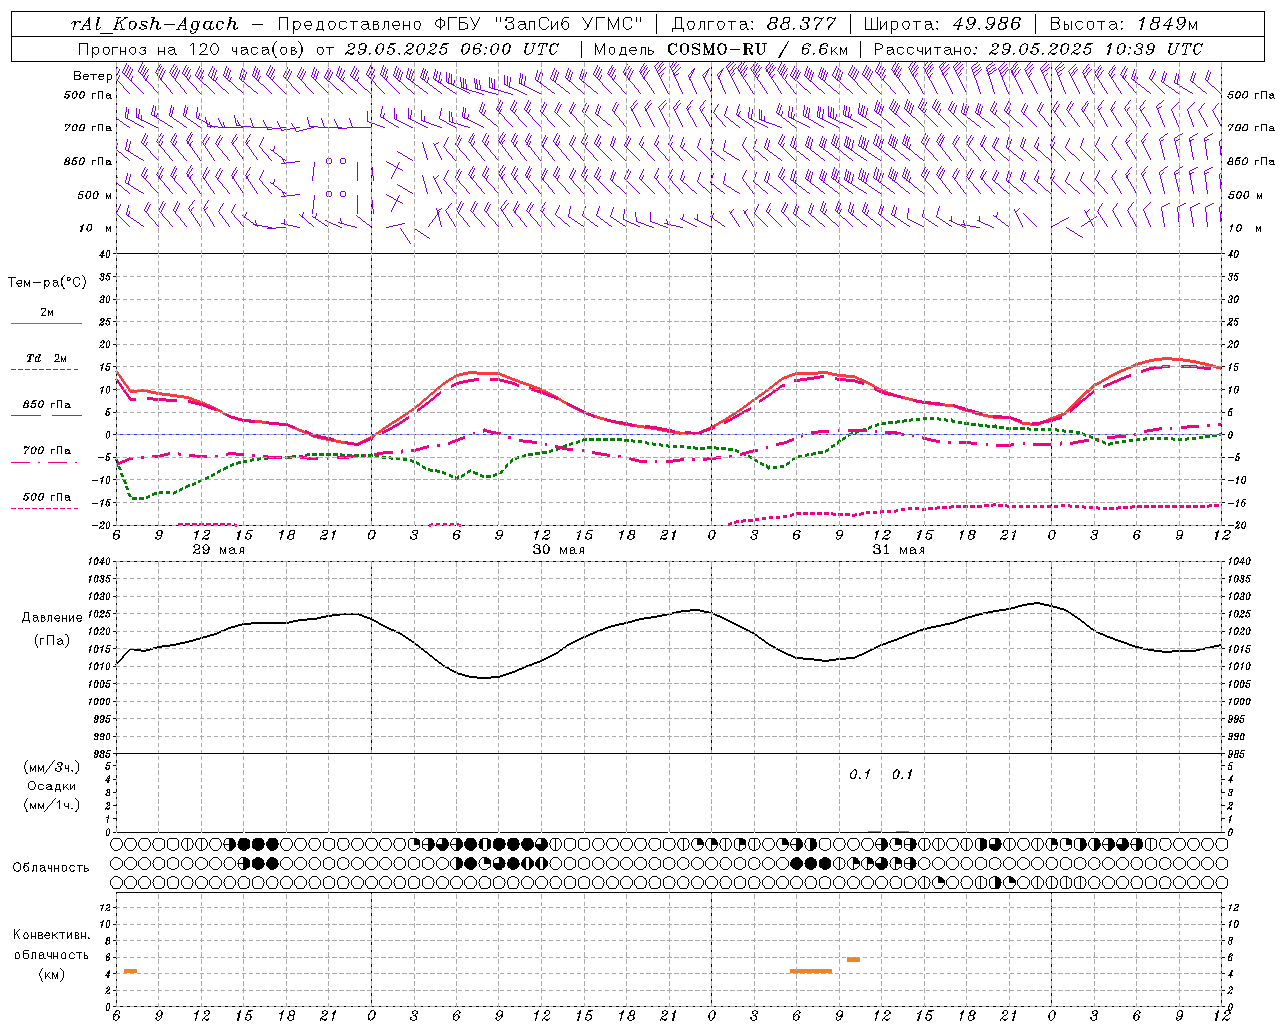1280x1024 pixels.
Task: Select the 'Долгота: 88.377' longitude value
Action: pos(754,24)
